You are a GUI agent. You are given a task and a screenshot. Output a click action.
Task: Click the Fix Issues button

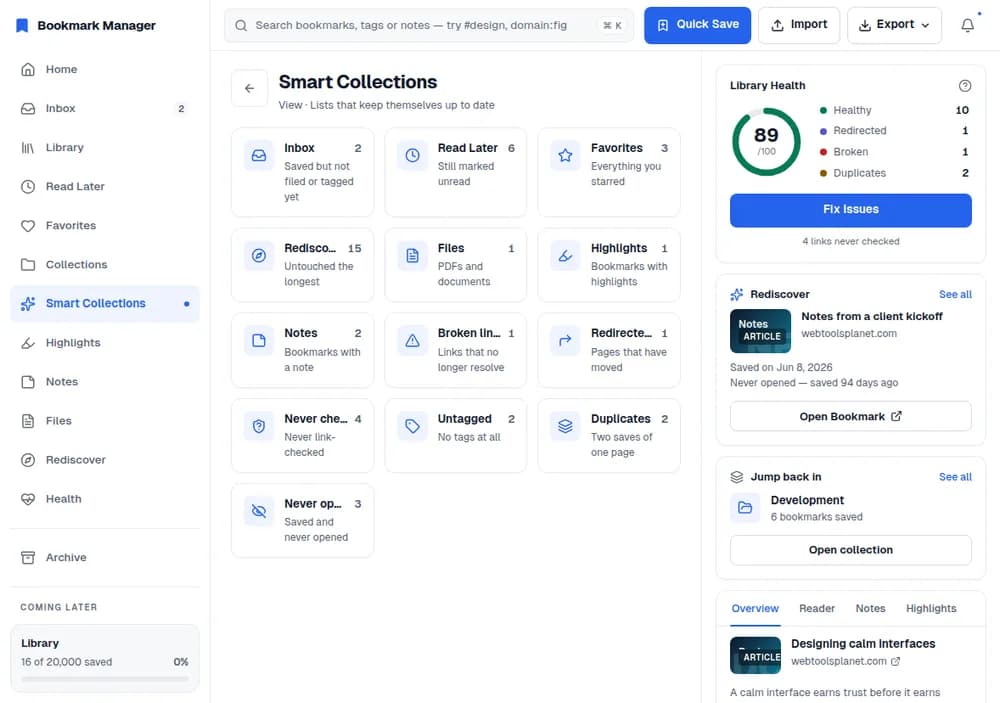pyautogui.click(x=851, y=210)
